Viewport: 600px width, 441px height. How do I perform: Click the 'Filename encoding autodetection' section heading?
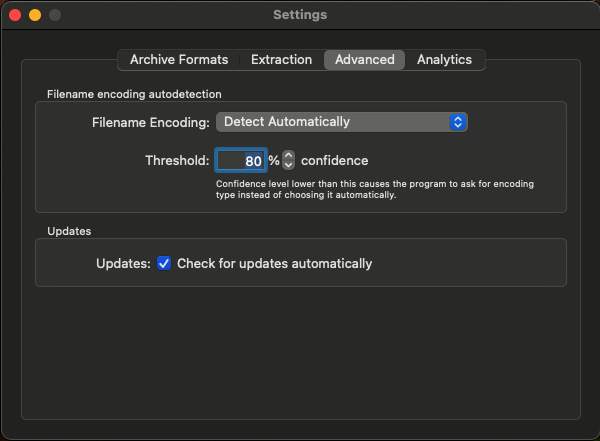click(134, 94)
